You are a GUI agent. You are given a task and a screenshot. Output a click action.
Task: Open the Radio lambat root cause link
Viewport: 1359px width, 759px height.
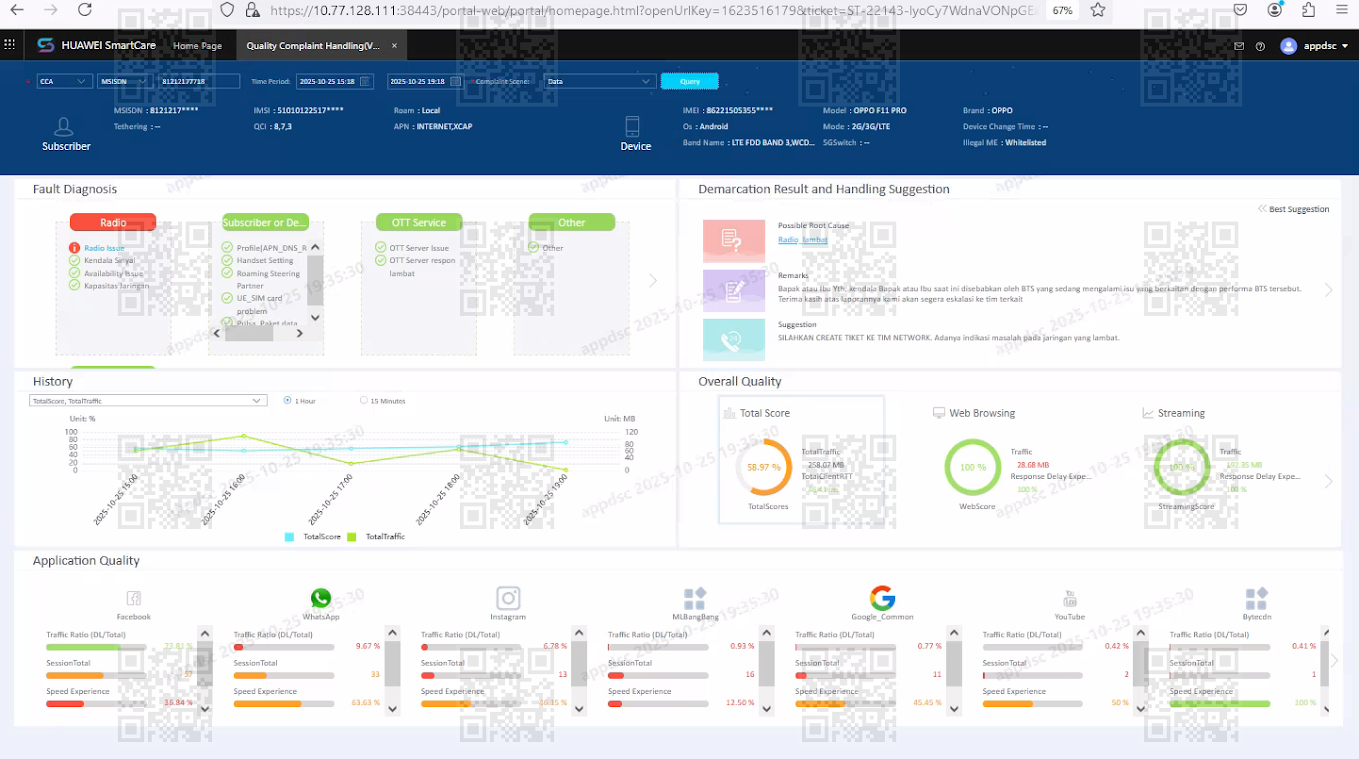pos(803,240)
